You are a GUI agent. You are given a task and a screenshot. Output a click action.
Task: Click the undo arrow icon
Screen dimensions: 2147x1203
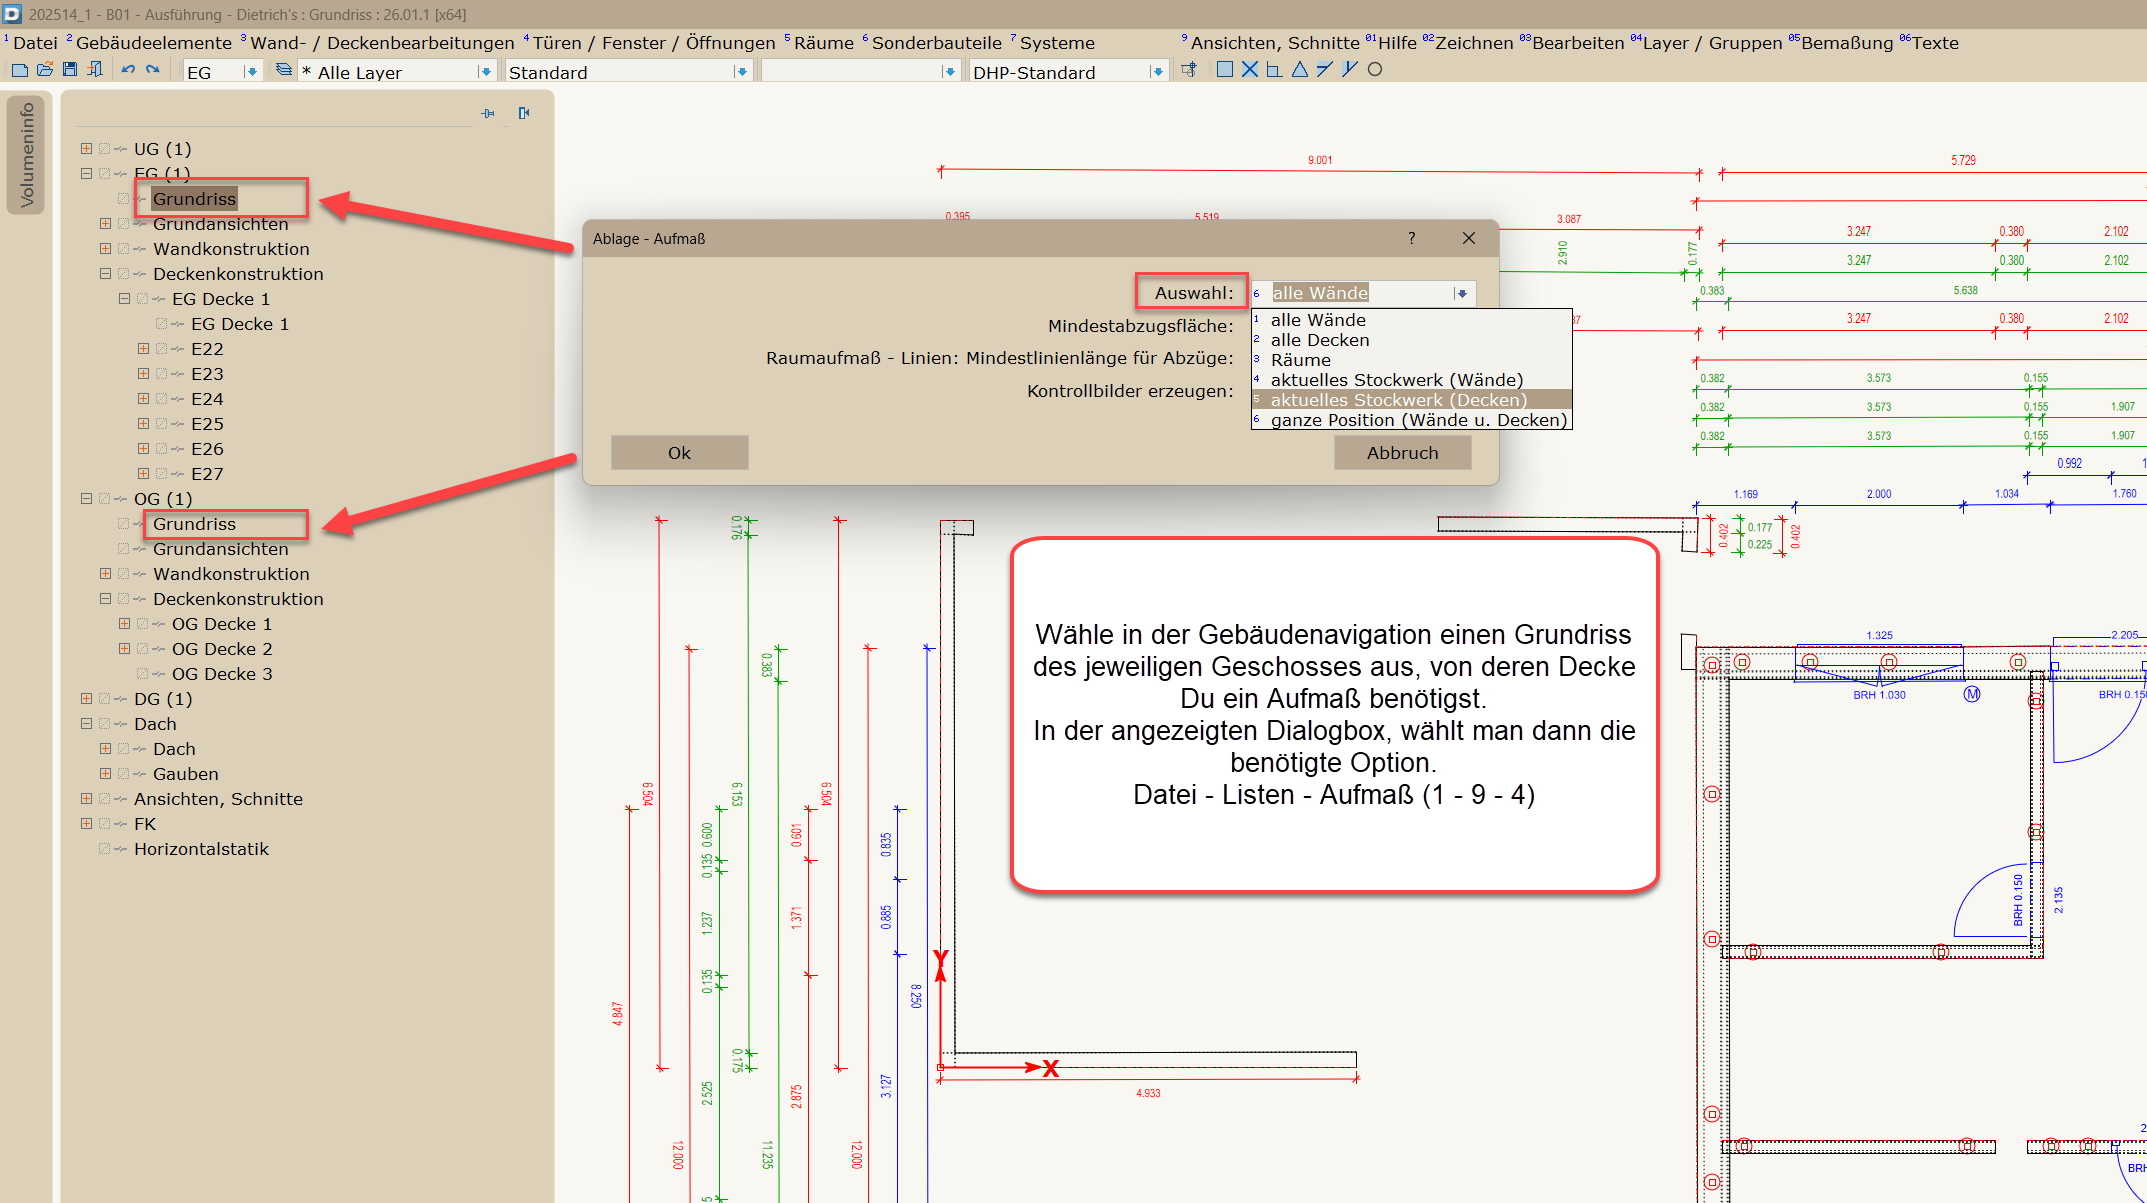tap(128, 70)
